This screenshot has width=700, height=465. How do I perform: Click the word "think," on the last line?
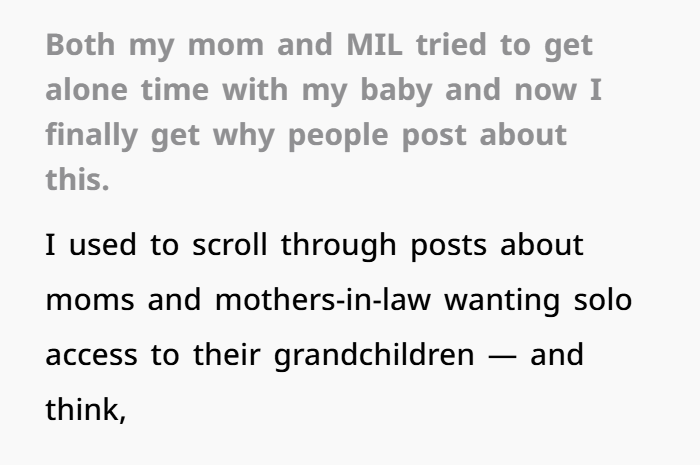(85, 411)
